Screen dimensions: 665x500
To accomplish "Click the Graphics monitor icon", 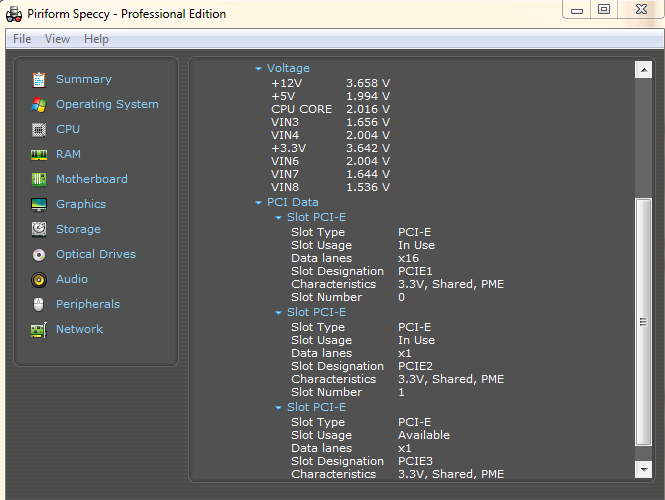I will click(x=39, y=204).
